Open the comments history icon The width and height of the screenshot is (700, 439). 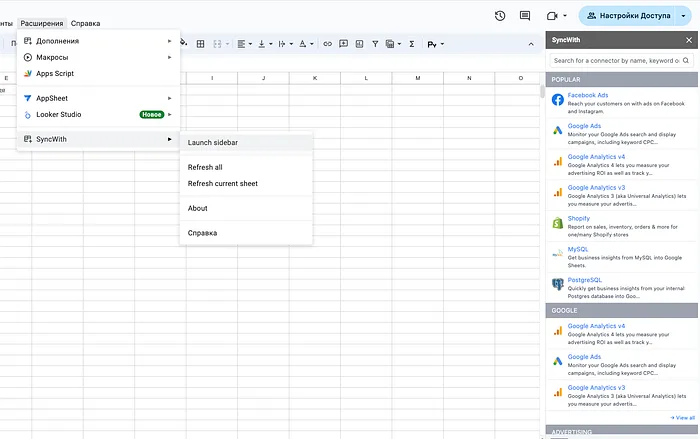pos(525,16)
